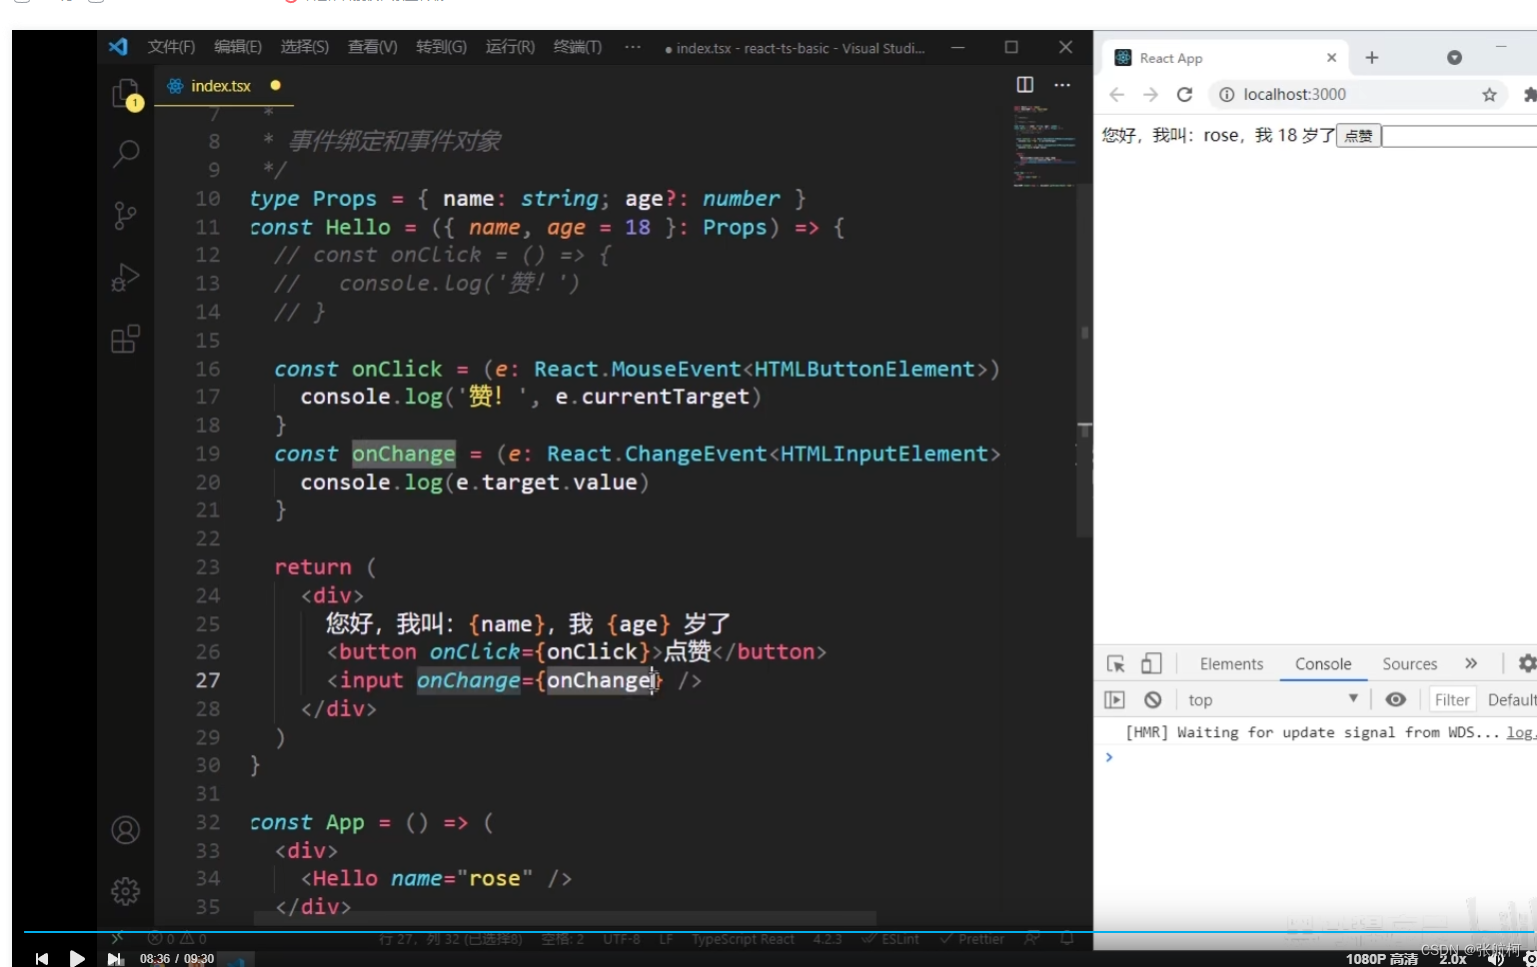Open the top JavaScript context dropdown
This screenshot has width=1537, height=967.
[x=1272, y=700]
